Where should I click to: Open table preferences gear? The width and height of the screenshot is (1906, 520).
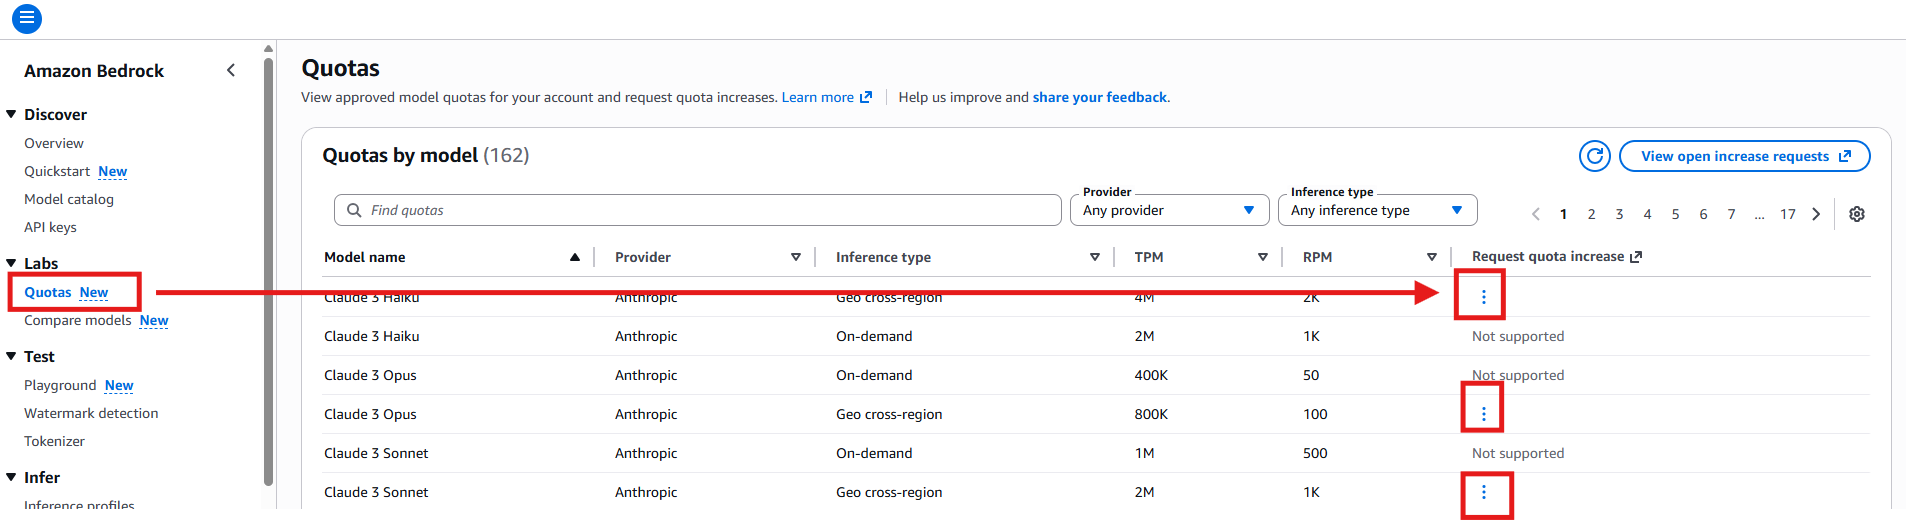(1857, 214)
